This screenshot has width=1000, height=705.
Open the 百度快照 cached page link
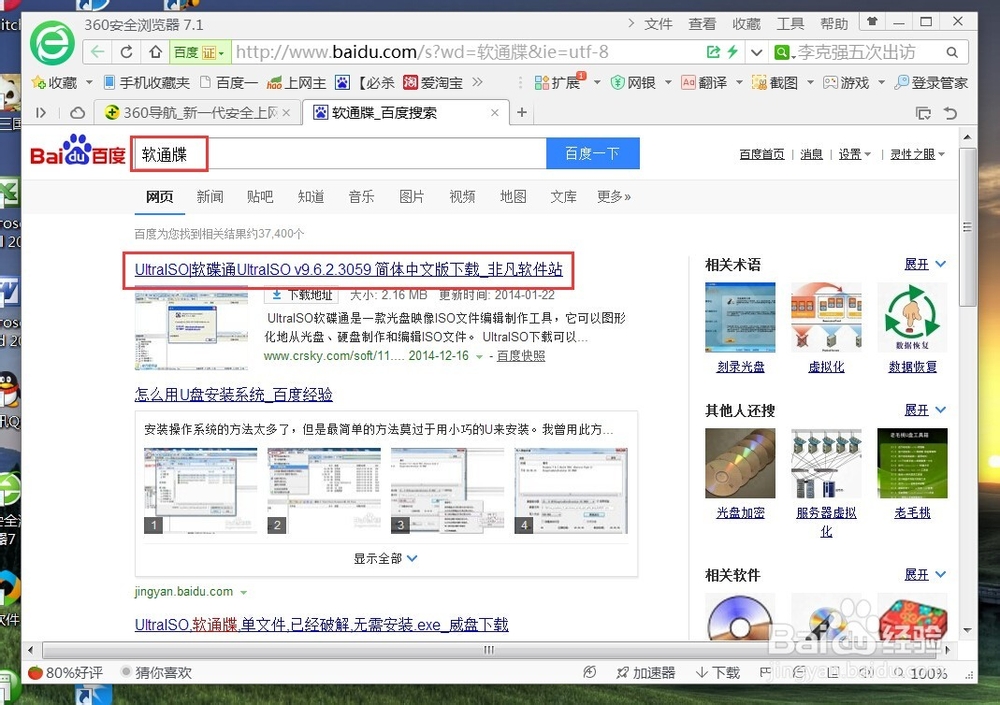pos(521,356)
